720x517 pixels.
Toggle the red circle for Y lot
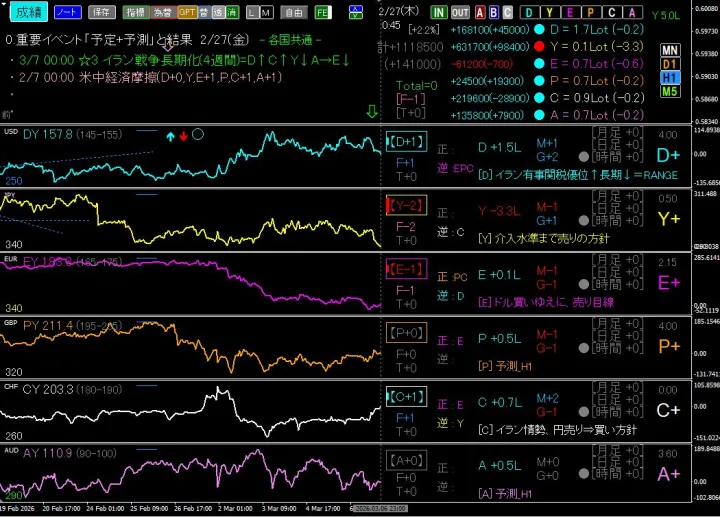click(x=539, y=45)
